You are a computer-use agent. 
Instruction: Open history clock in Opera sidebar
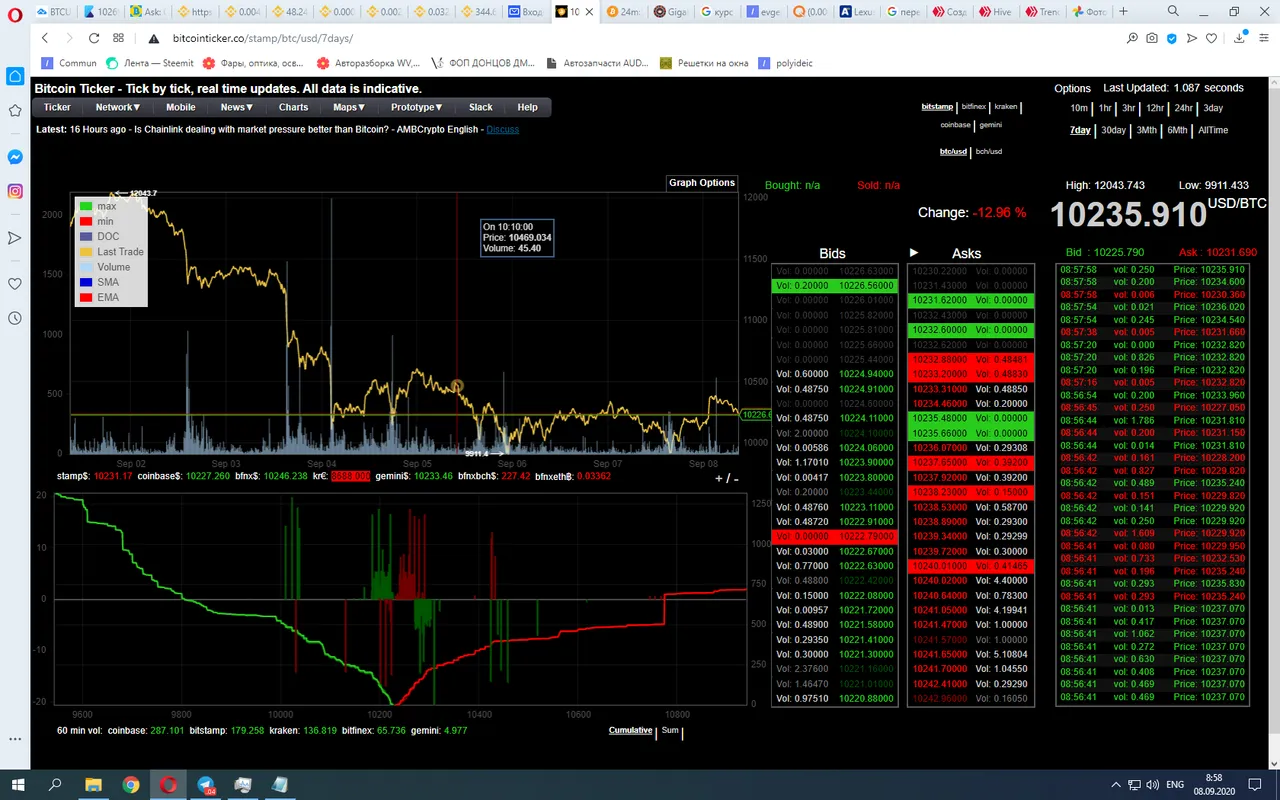(15, 318)
